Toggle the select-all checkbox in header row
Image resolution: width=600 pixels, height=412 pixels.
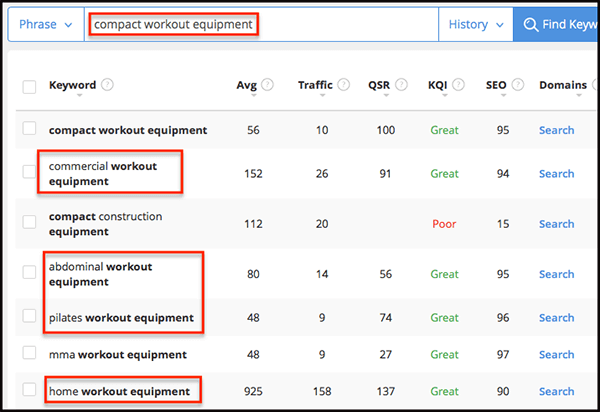click(x=29, y=86)
